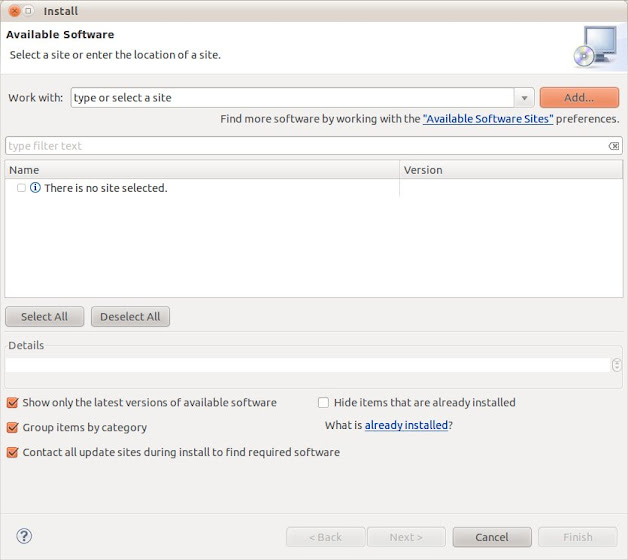Click the Details area scroll stepper
628x560 pixels.
click(x=616, y=365)
